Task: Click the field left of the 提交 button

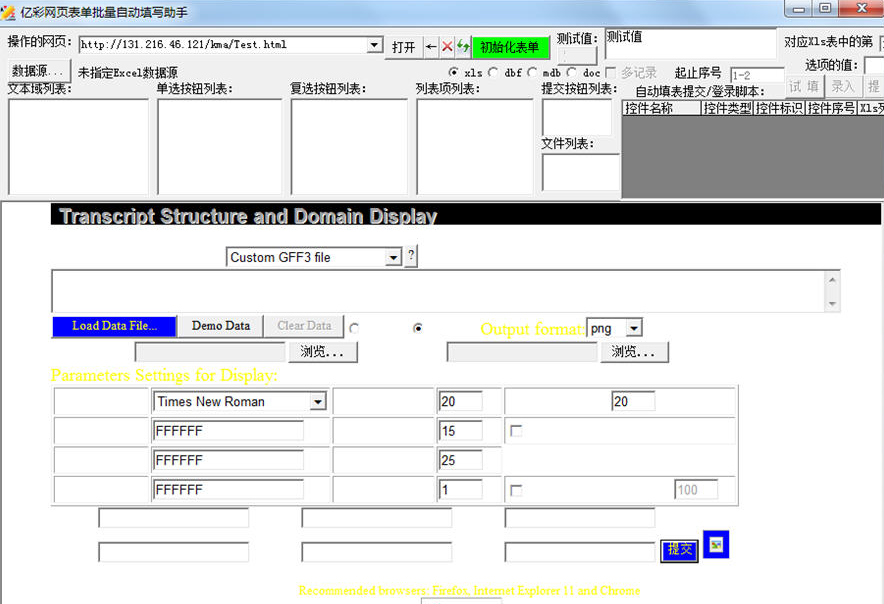Action: click(x=580, y=552)
